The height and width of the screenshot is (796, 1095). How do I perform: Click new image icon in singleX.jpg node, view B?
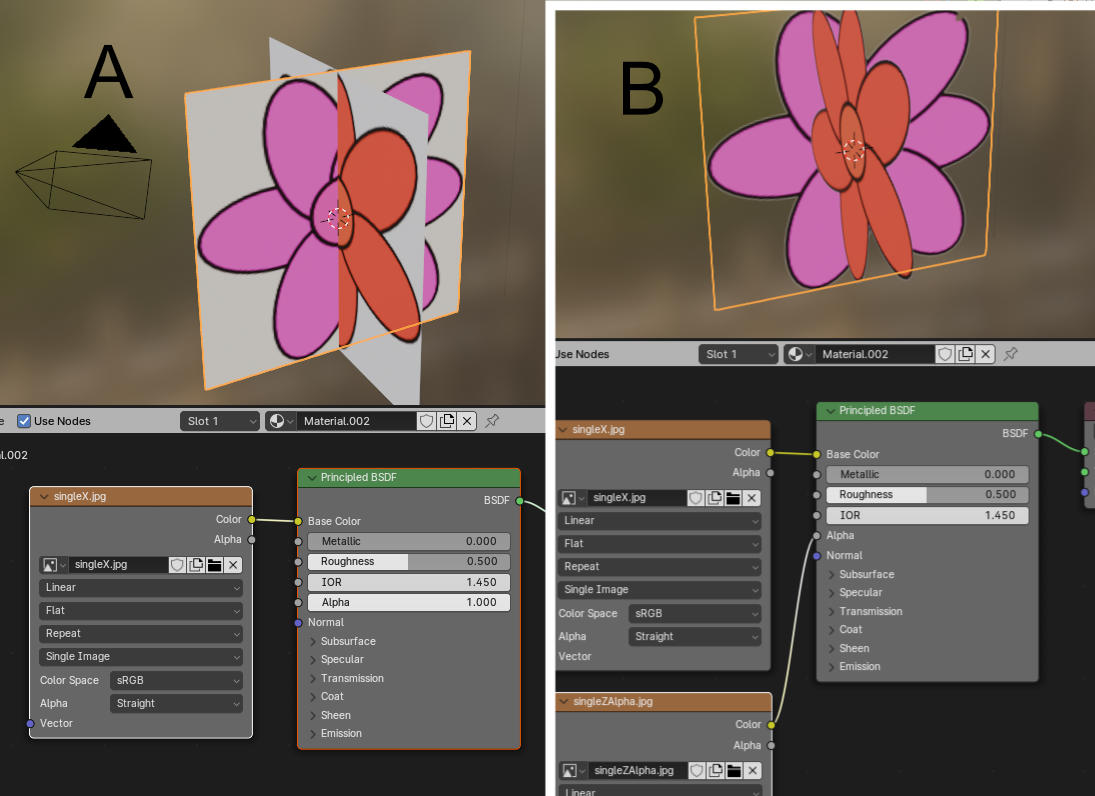[714, 498]
